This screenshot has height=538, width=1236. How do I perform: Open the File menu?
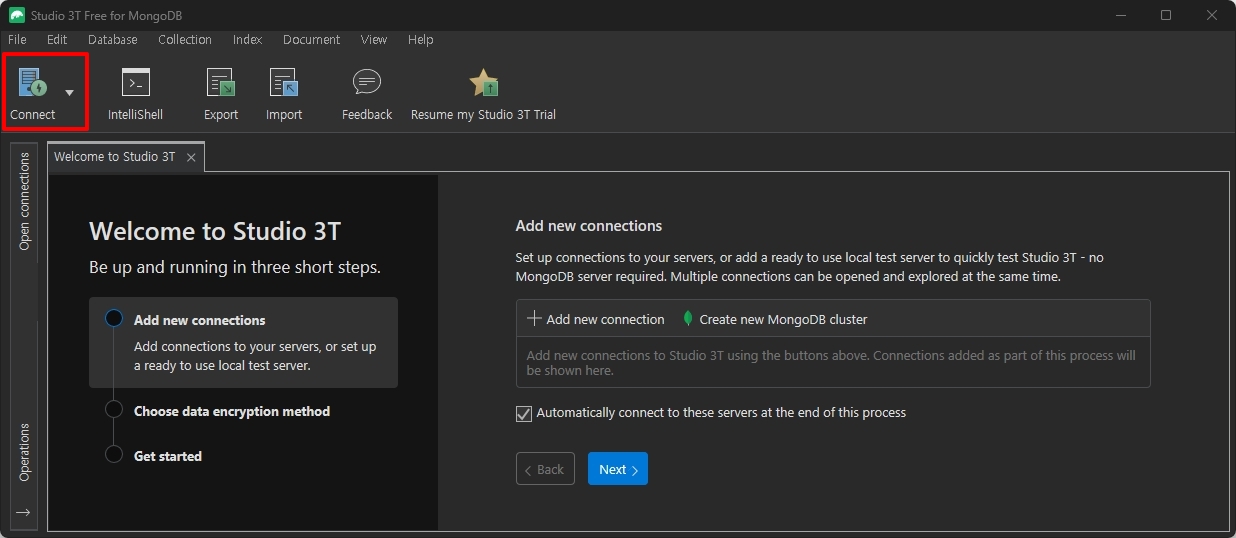(x=17, y=40)
